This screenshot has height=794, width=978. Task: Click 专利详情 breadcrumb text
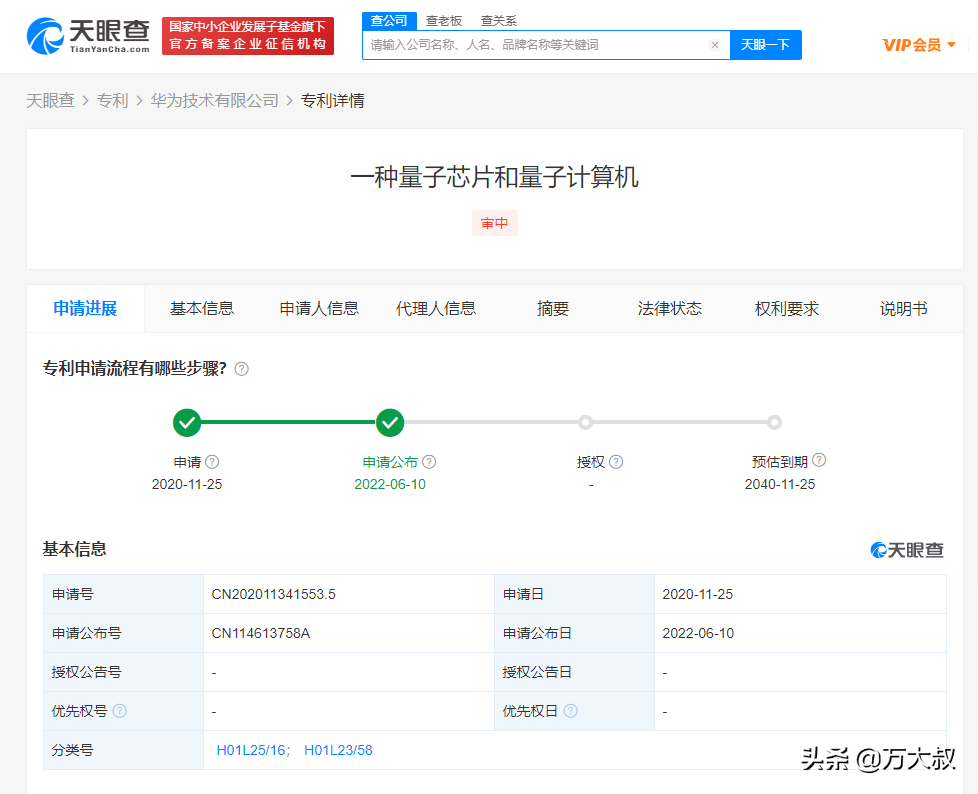332,100
